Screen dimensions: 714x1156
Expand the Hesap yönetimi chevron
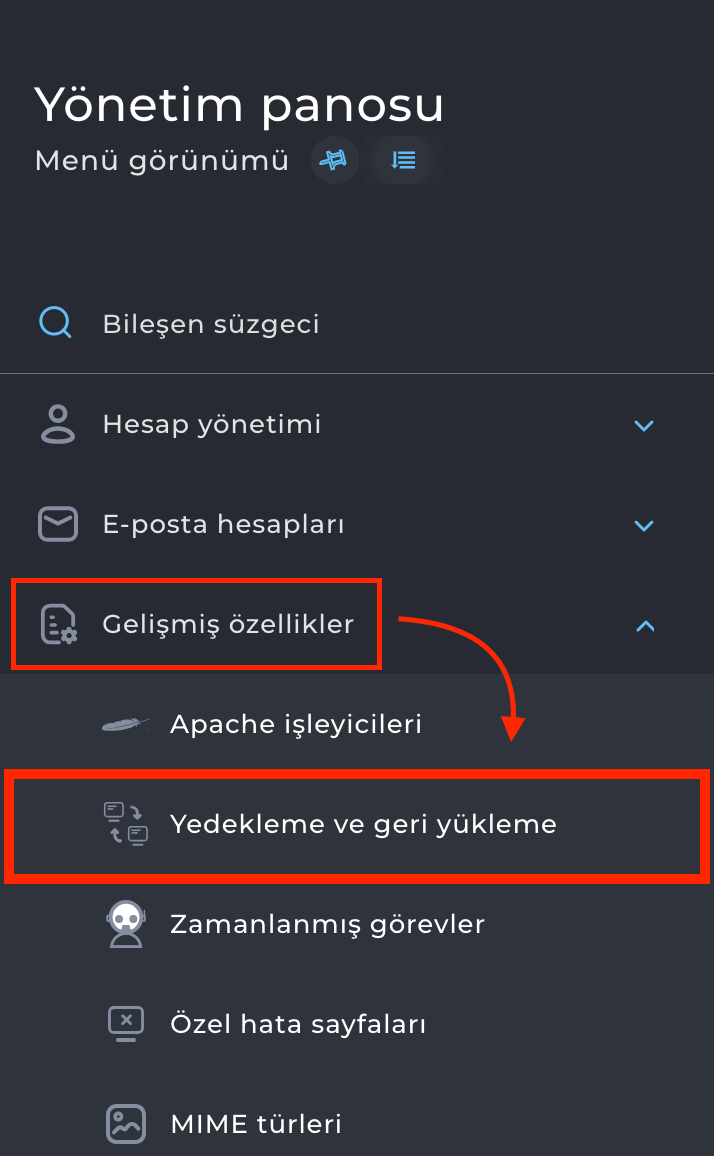(x=644, y=425)
